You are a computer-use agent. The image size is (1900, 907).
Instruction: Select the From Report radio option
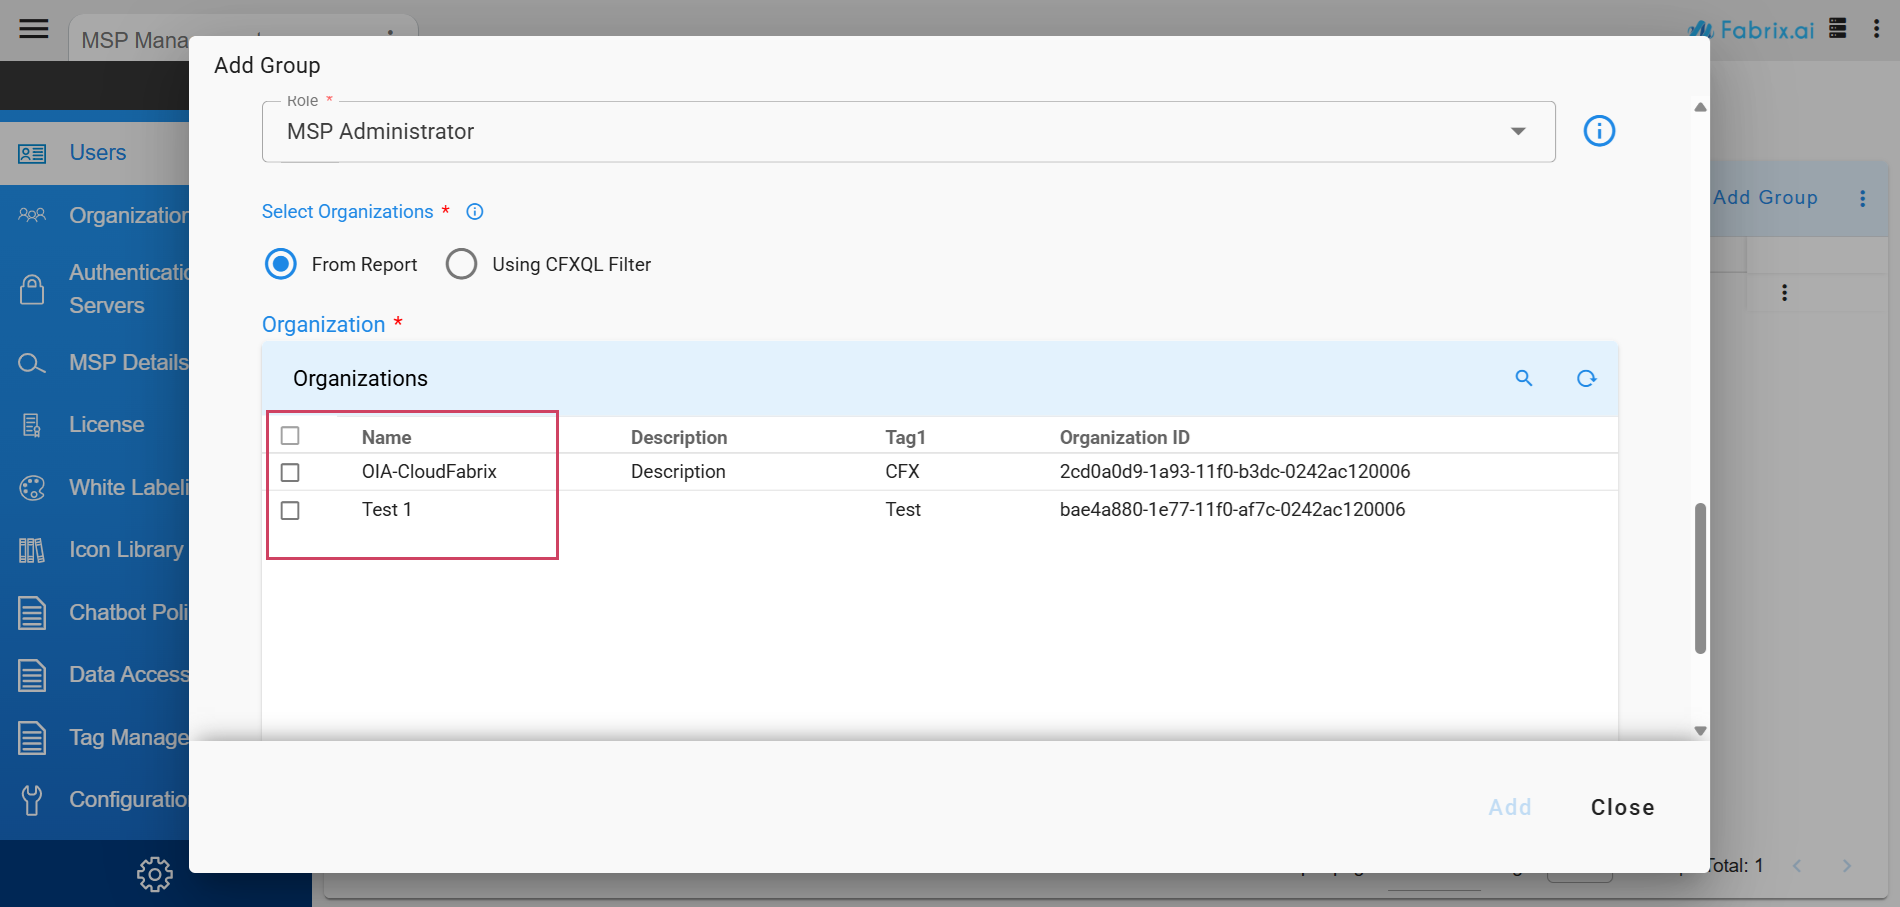coord(281,264)
